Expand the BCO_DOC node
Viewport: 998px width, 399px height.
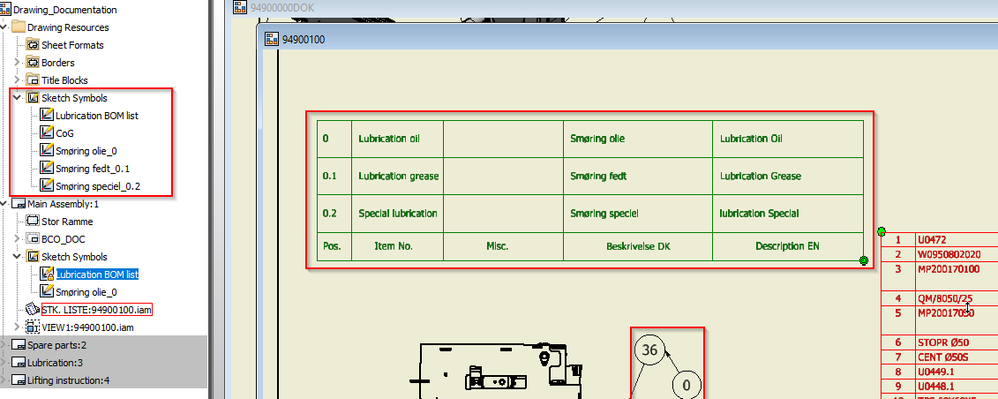[x=17, y=239]
